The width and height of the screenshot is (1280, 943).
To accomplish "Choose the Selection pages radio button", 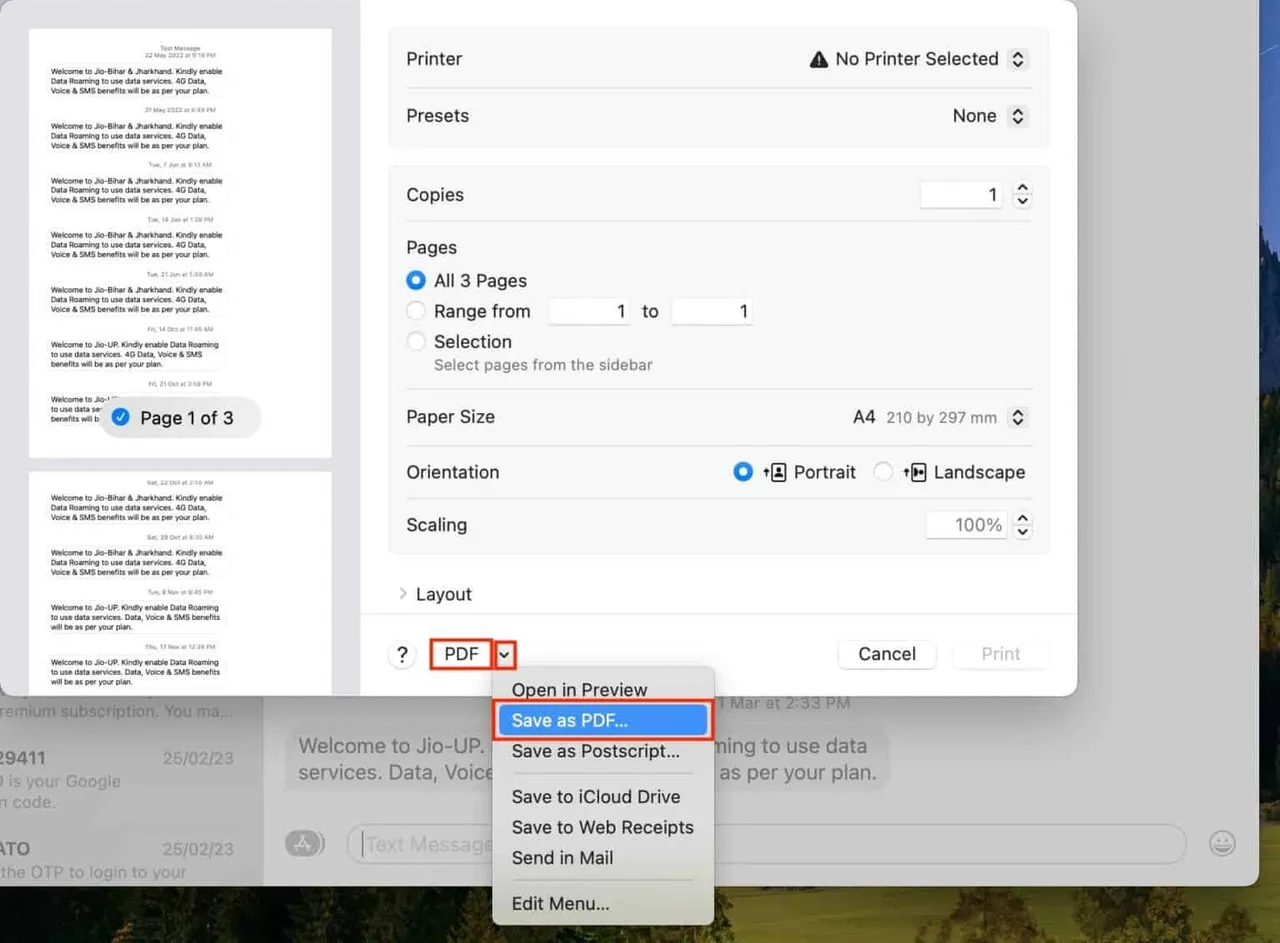I will tap(416, 342).
